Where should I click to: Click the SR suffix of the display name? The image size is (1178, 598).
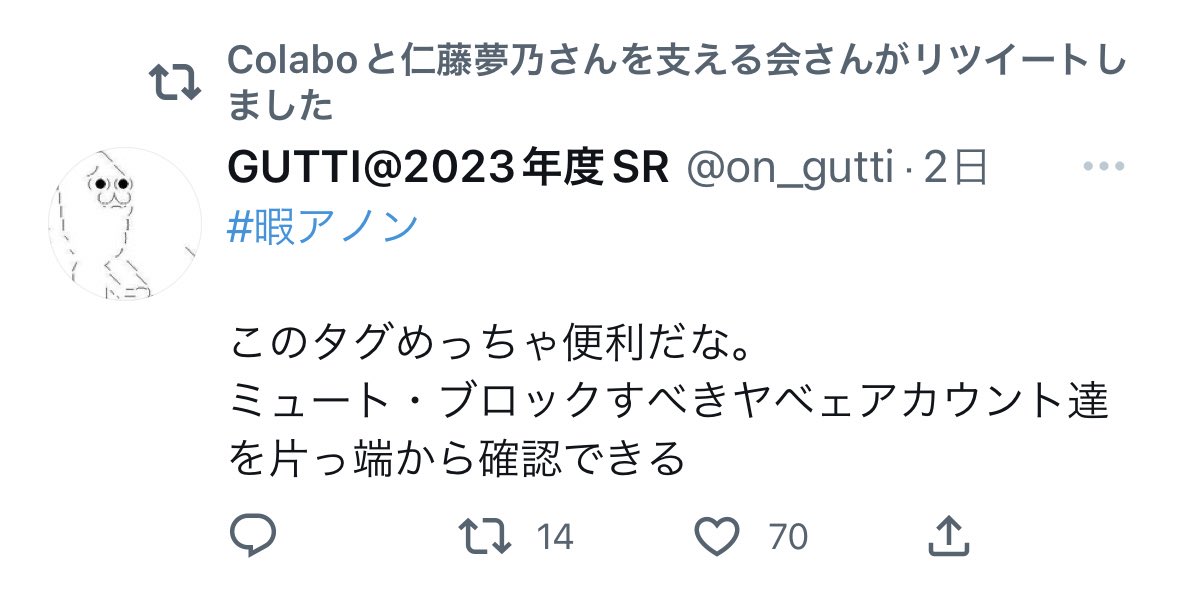(x=640, y=168)
